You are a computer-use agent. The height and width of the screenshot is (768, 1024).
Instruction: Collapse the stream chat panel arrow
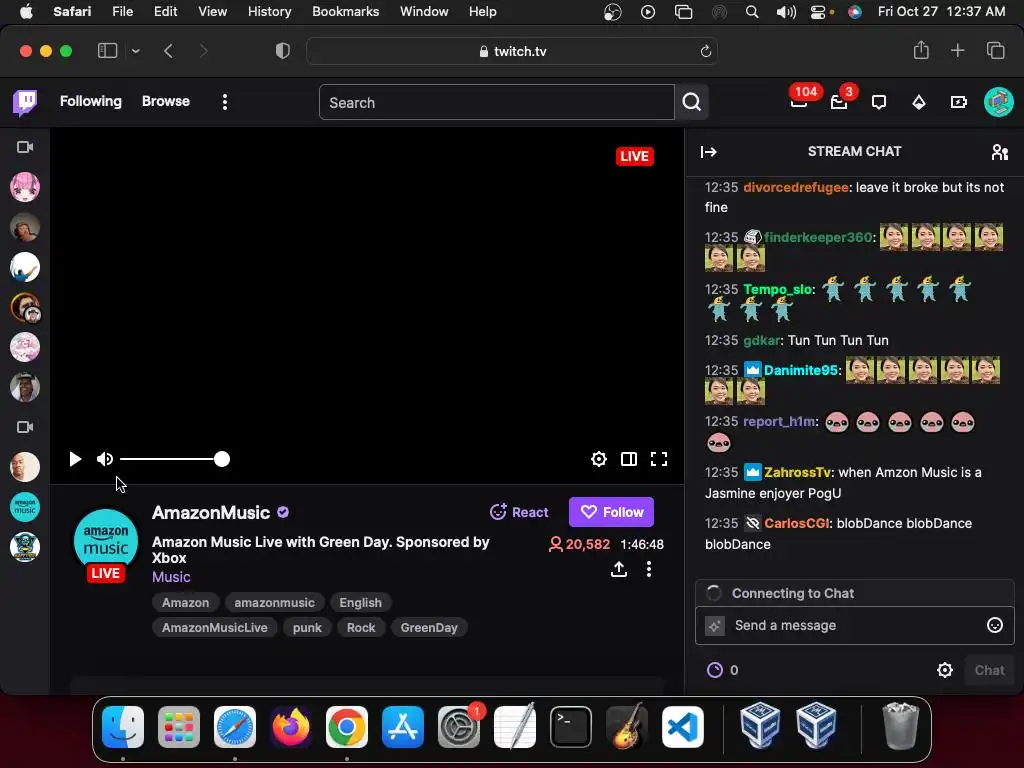point(709,152)
